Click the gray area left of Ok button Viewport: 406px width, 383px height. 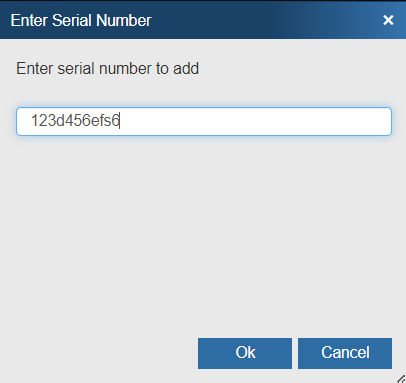coord(100,353)
